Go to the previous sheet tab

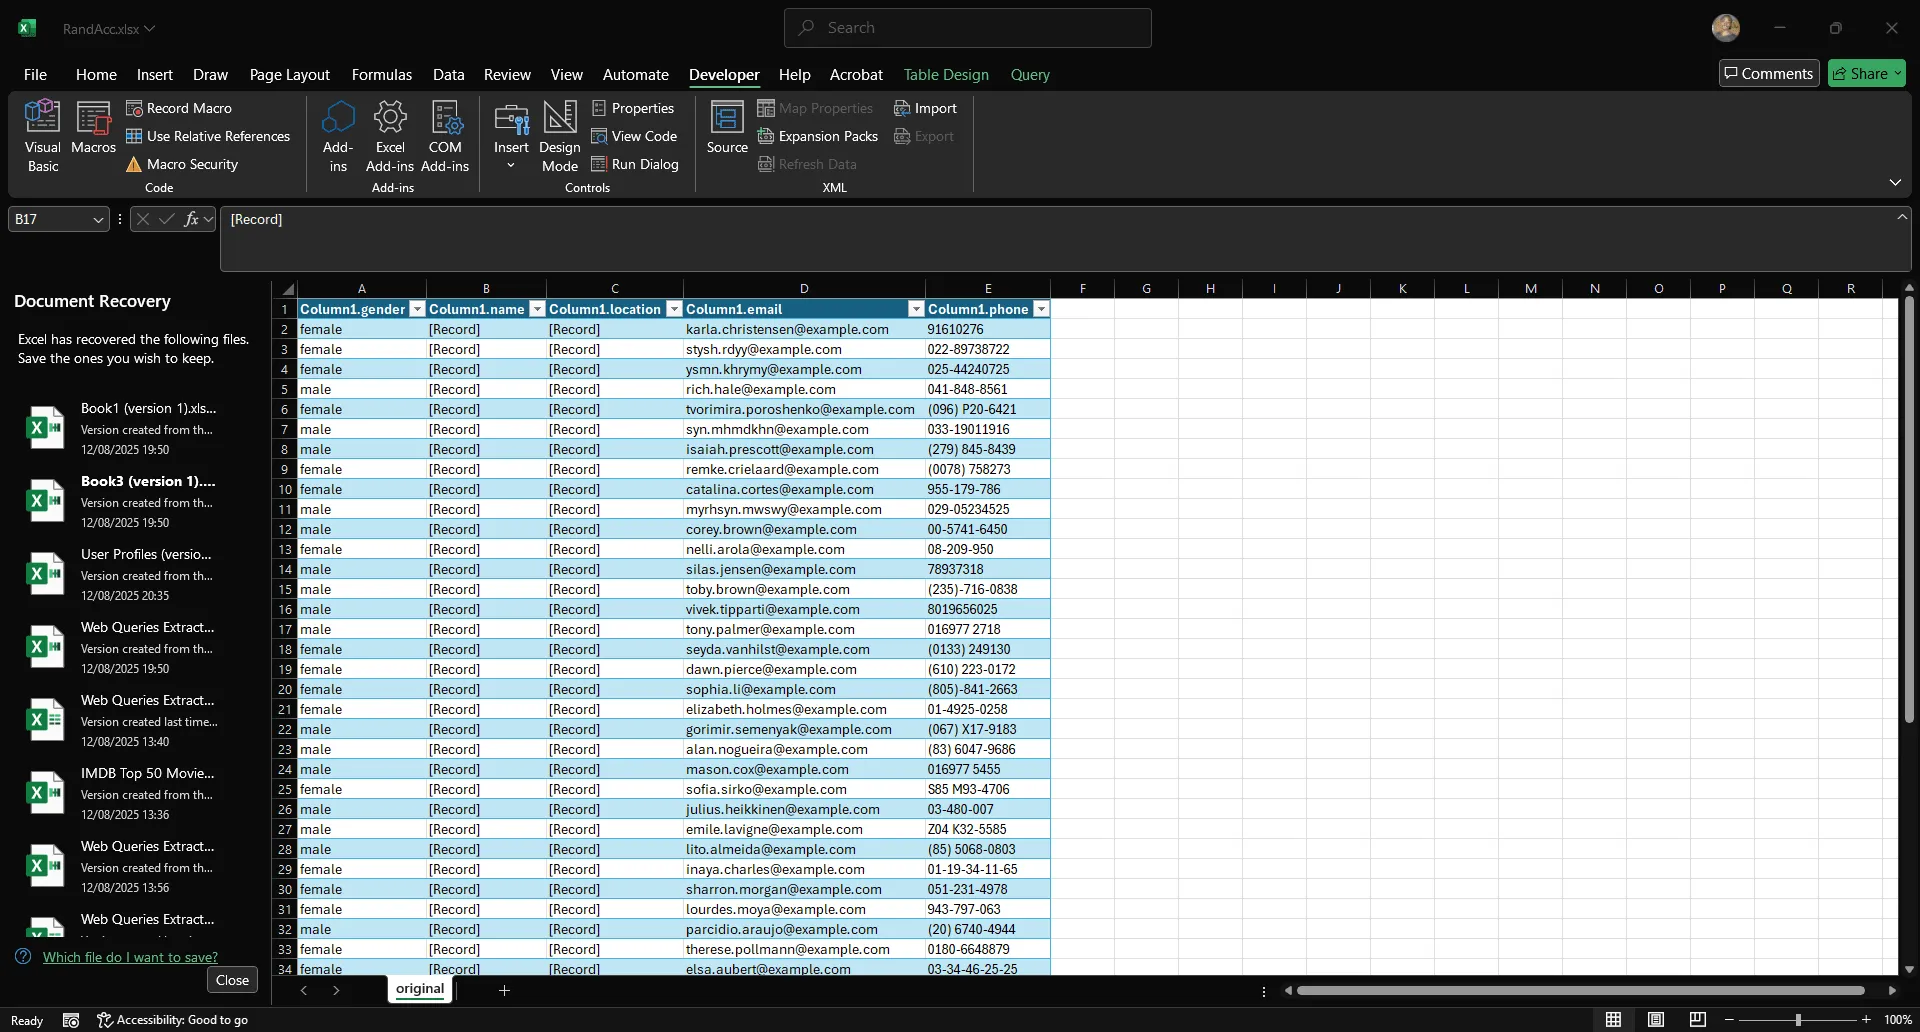(304, 990)
